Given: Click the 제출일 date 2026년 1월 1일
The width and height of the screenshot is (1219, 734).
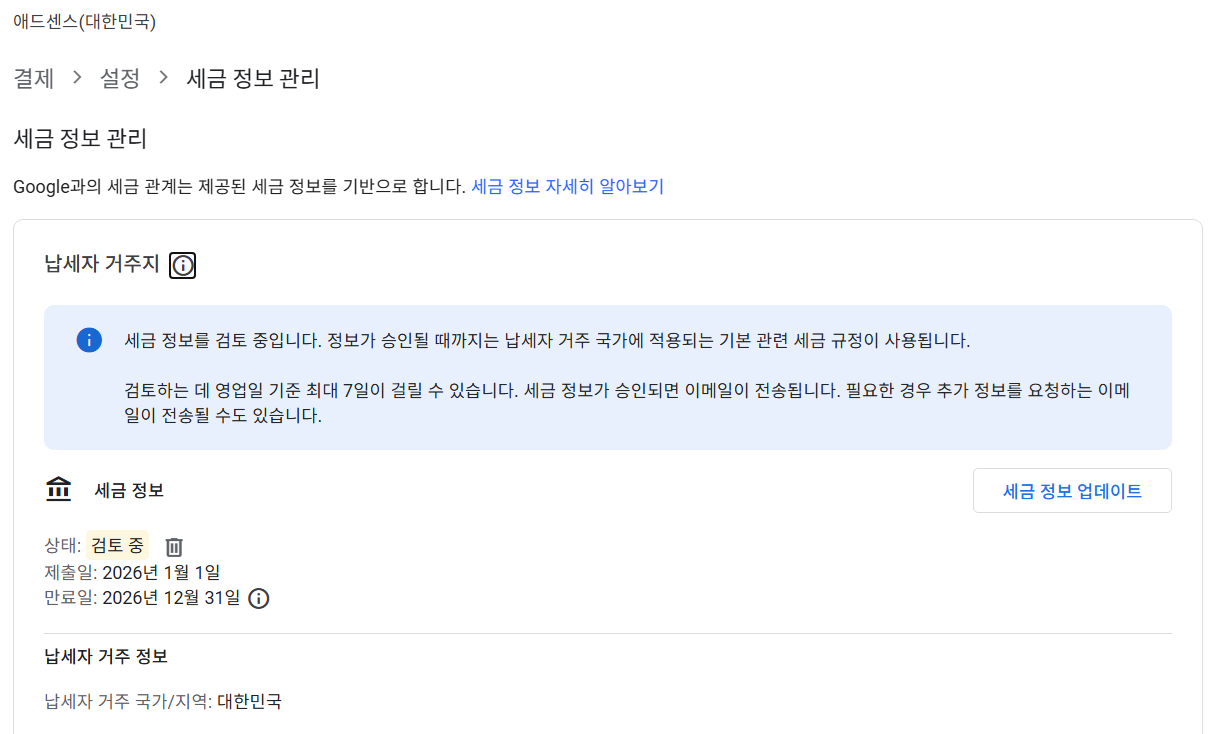Looking at the screenshot, I should [160, 572].
